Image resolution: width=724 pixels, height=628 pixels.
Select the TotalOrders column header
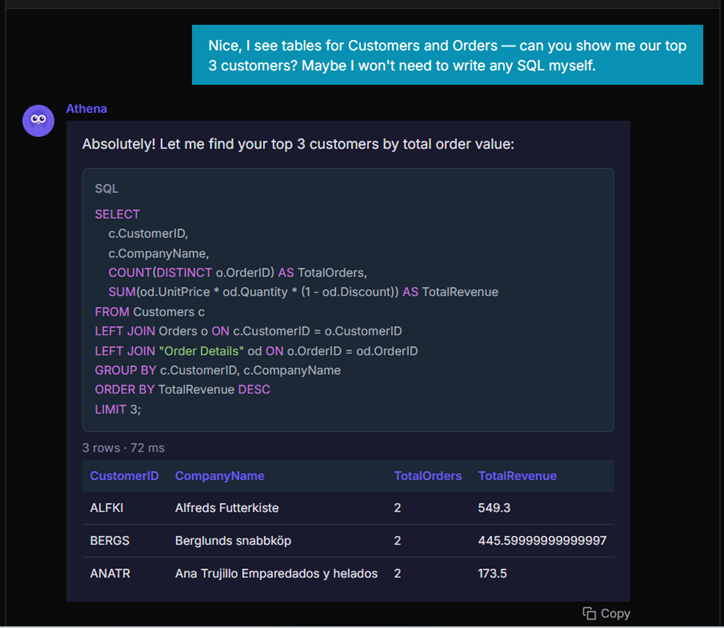tap(427, 476)
